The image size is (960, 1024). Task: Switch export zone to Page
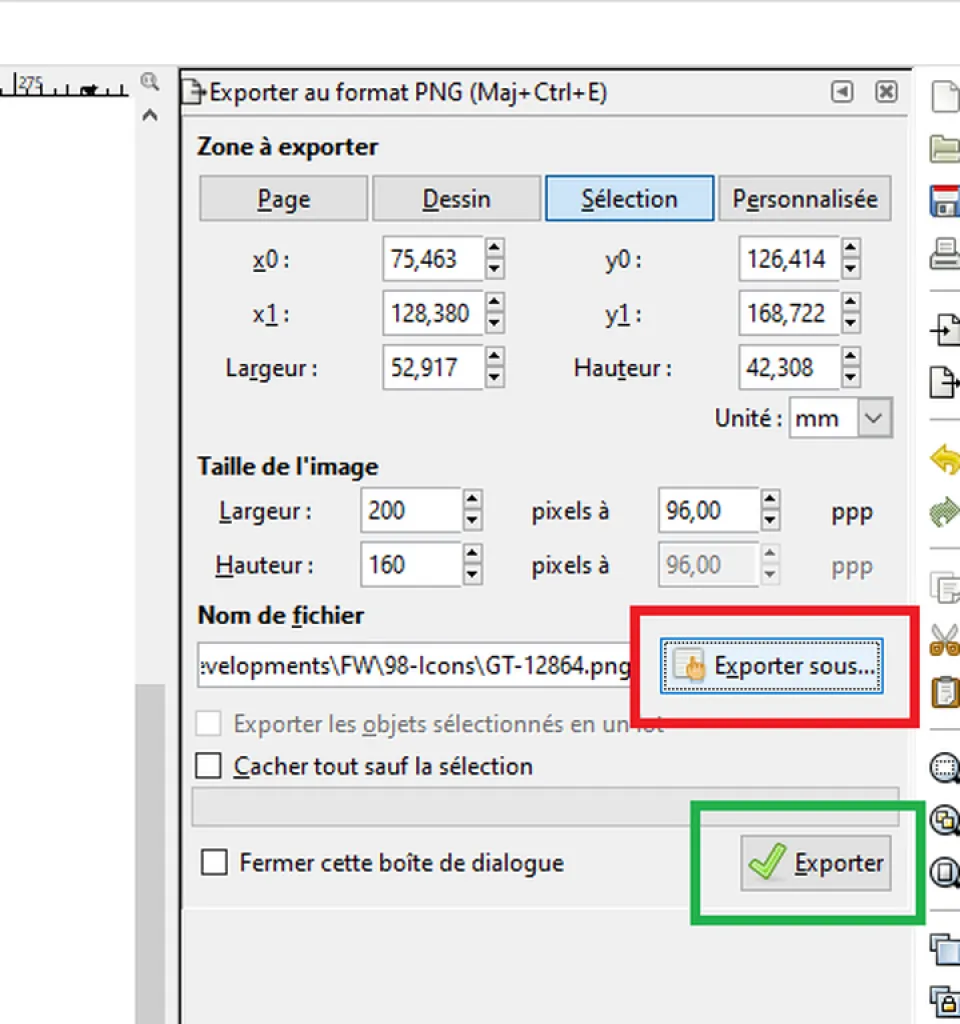283,199
